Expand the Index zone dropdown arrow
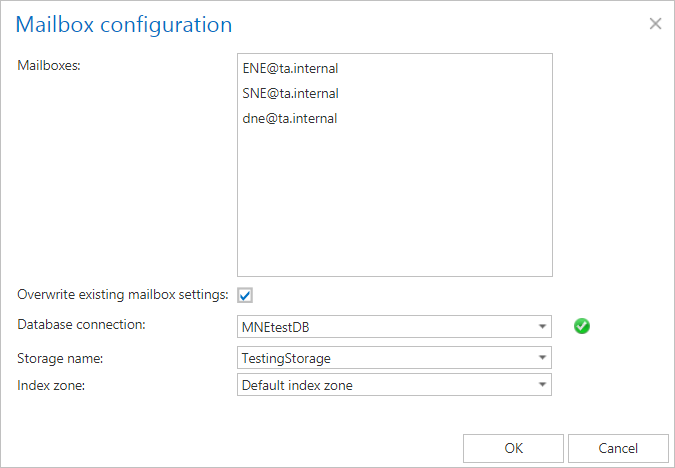The width and height of the screenshot is (675, 468). point(541,385)
